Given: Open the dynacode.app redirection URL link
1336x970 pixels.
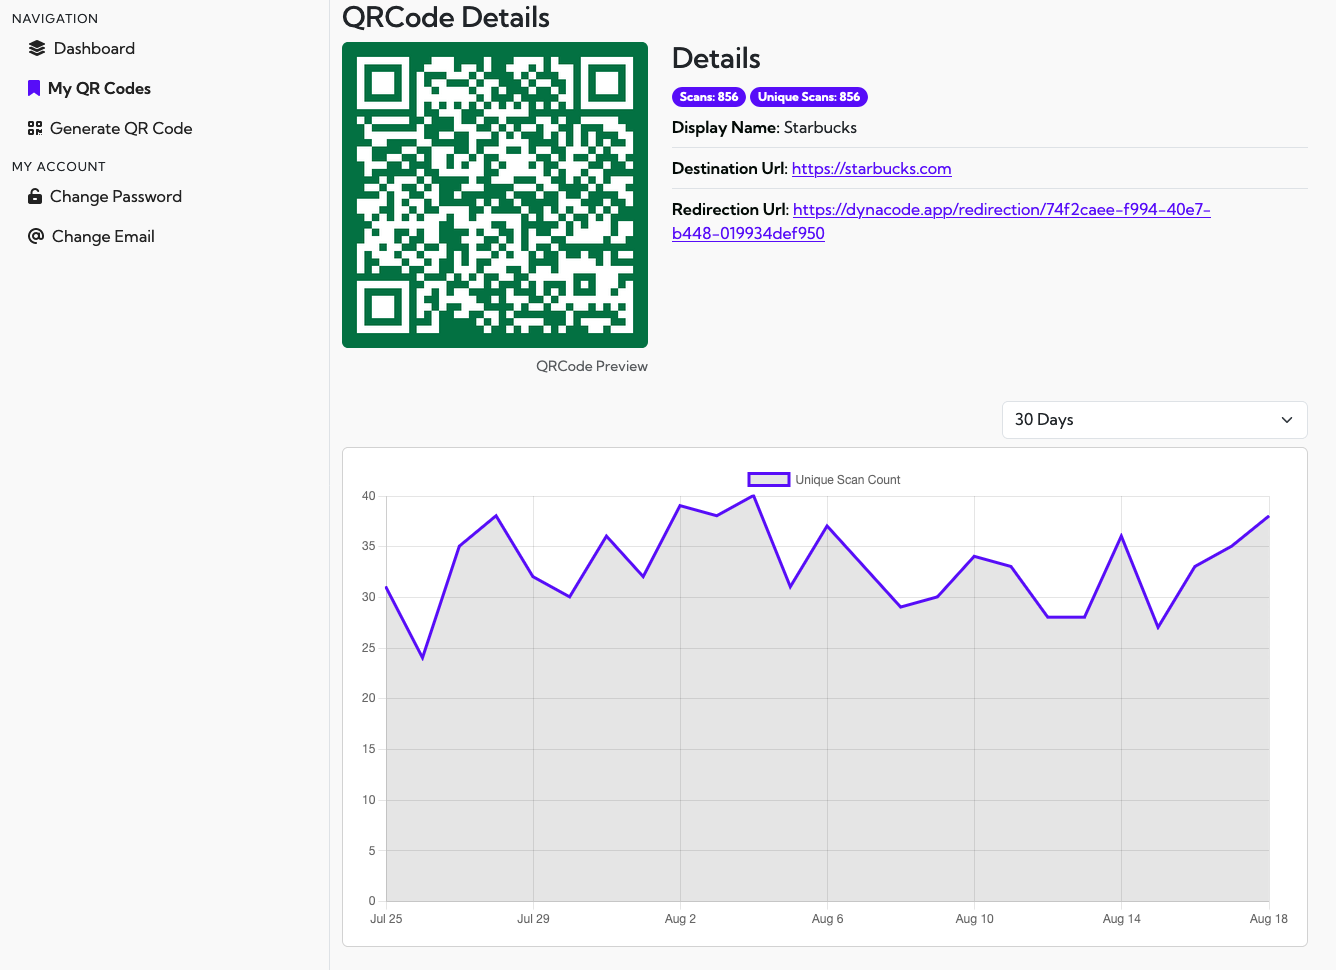Looking at the screenshot, I should [x=941, y=221].
